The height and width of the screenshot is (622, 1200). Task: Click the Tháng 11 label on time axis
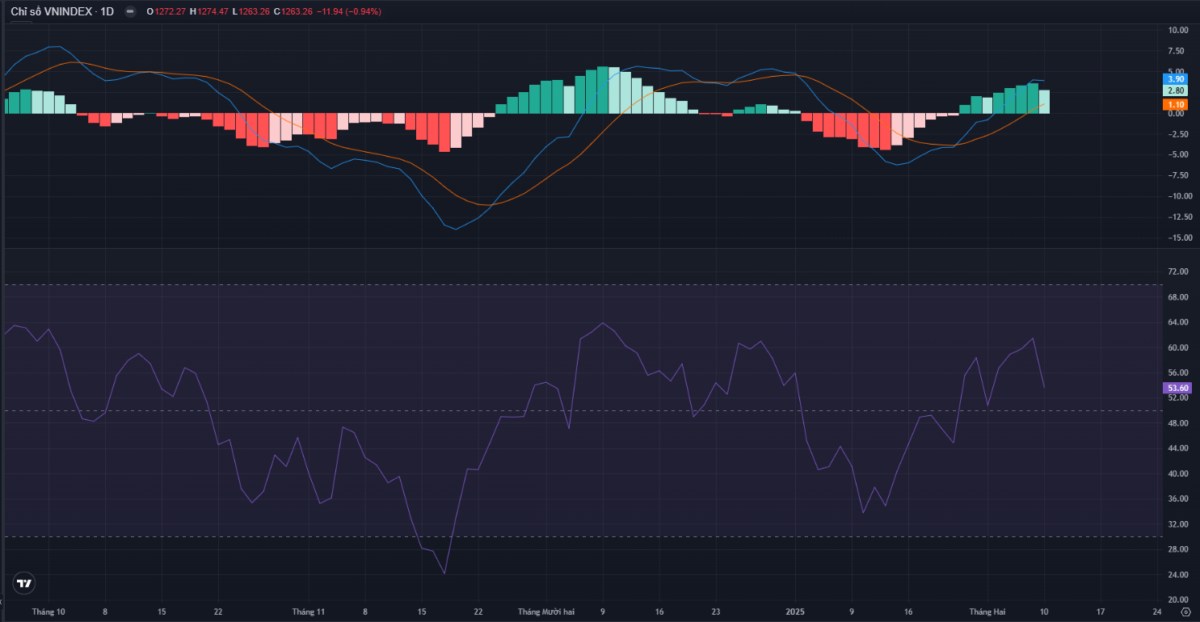point(309,610)
